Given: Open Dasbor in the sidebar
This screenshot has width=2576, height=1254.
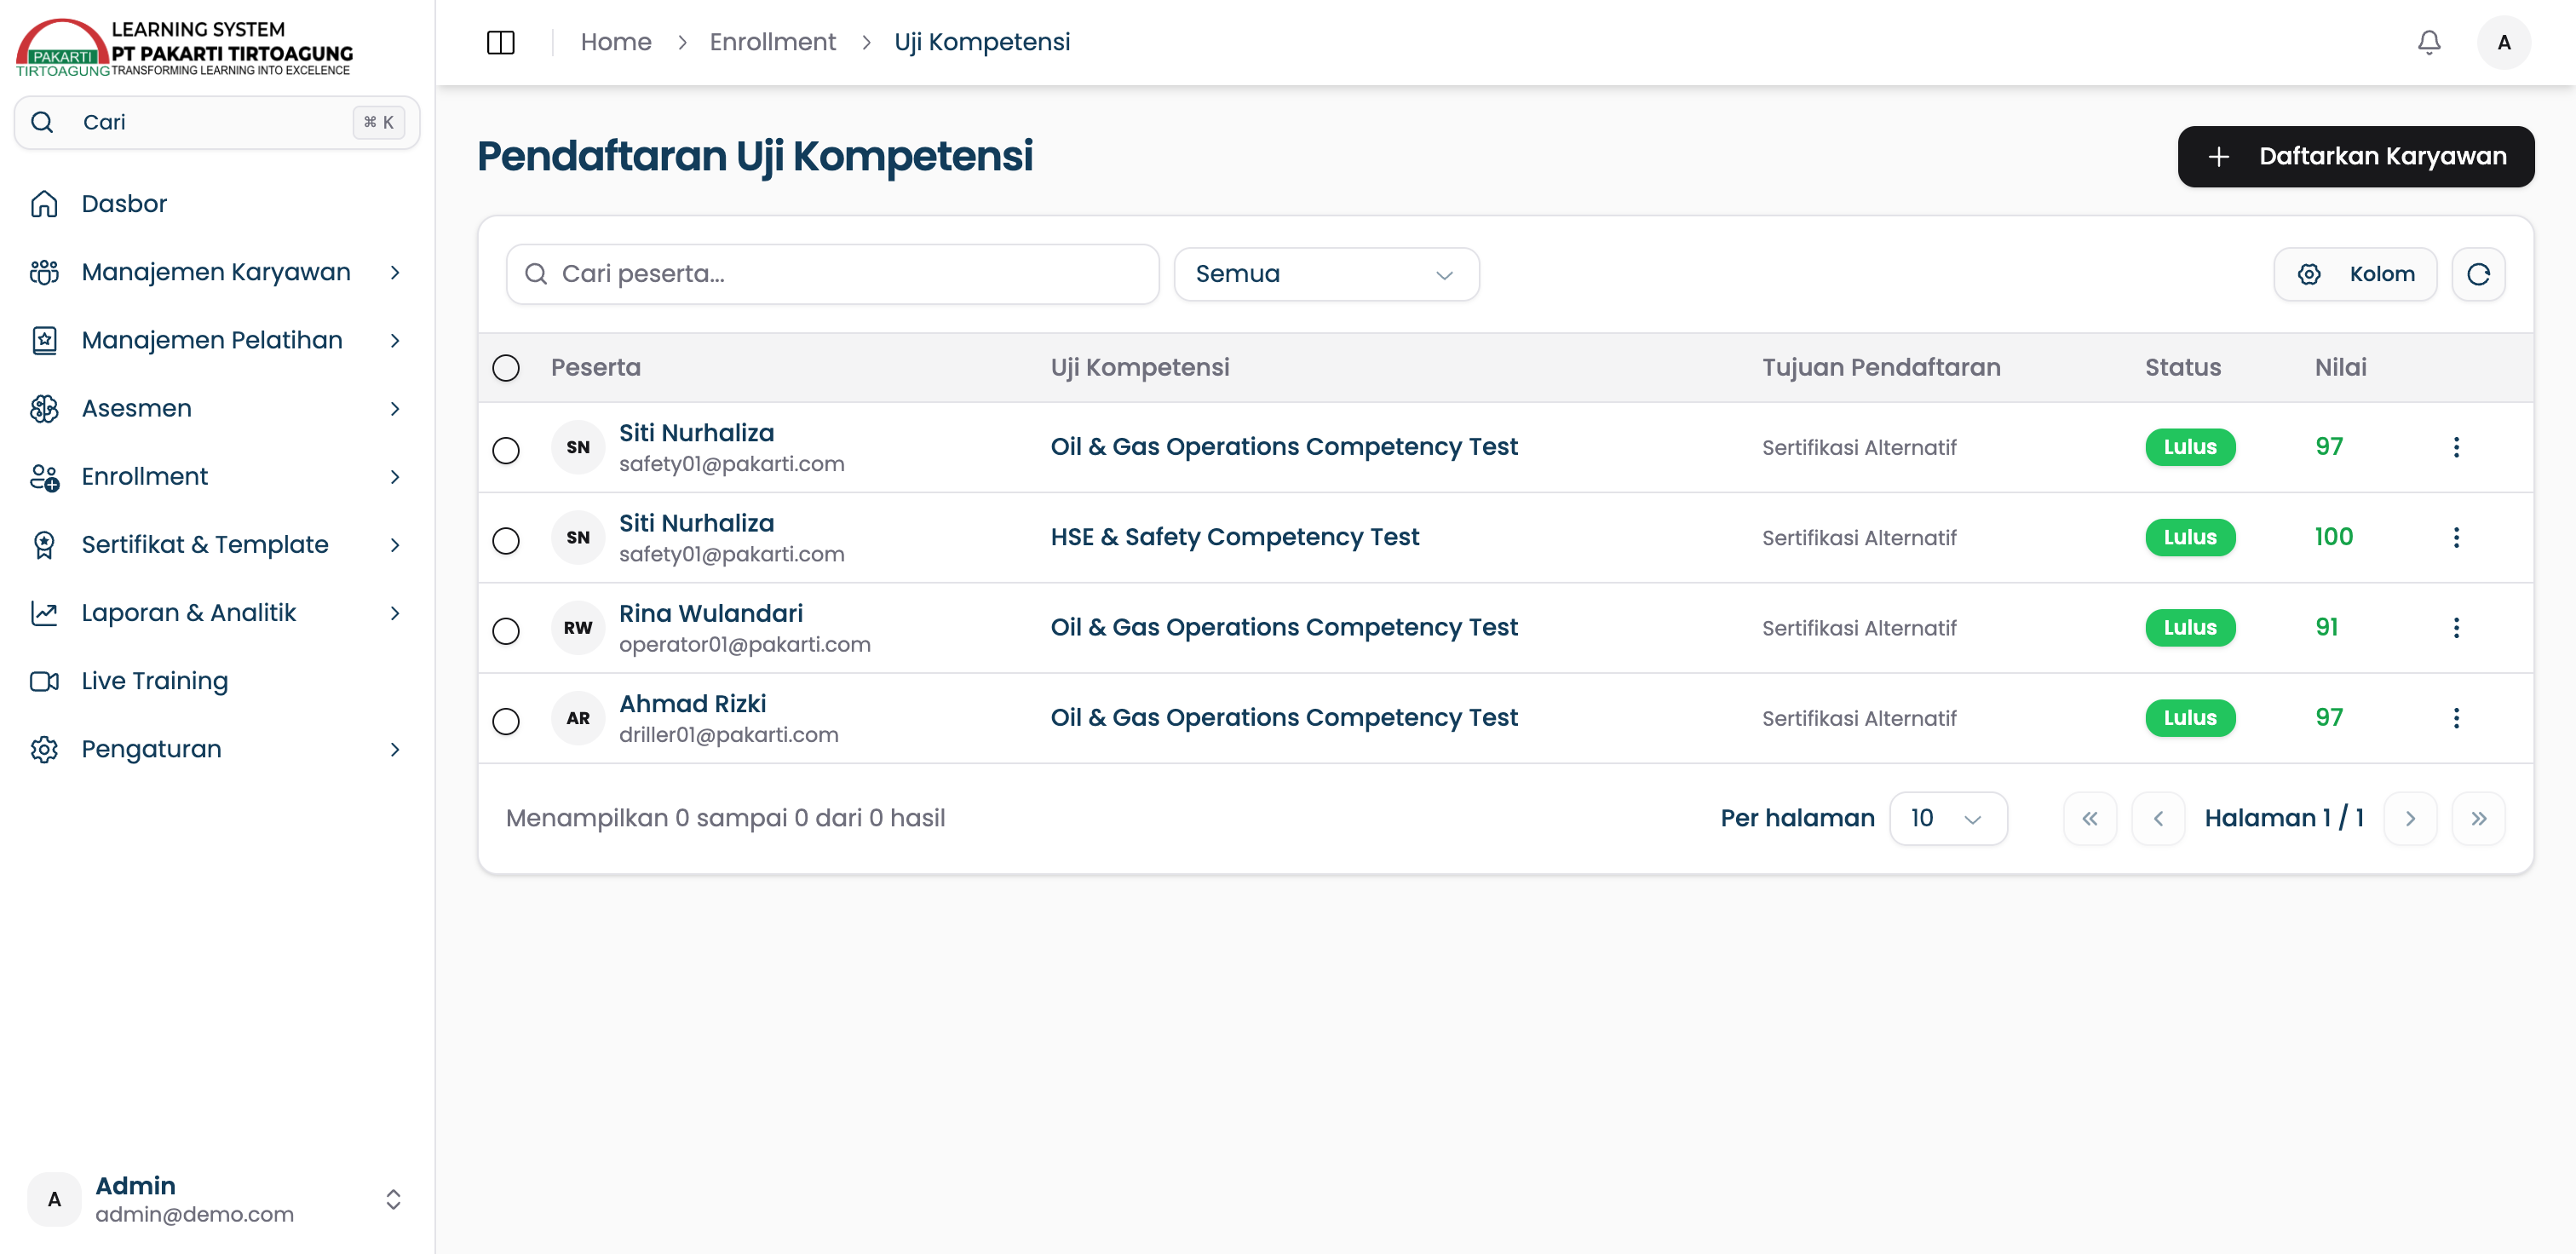Looking at the screenshot, I should click(x=217, y=204).
